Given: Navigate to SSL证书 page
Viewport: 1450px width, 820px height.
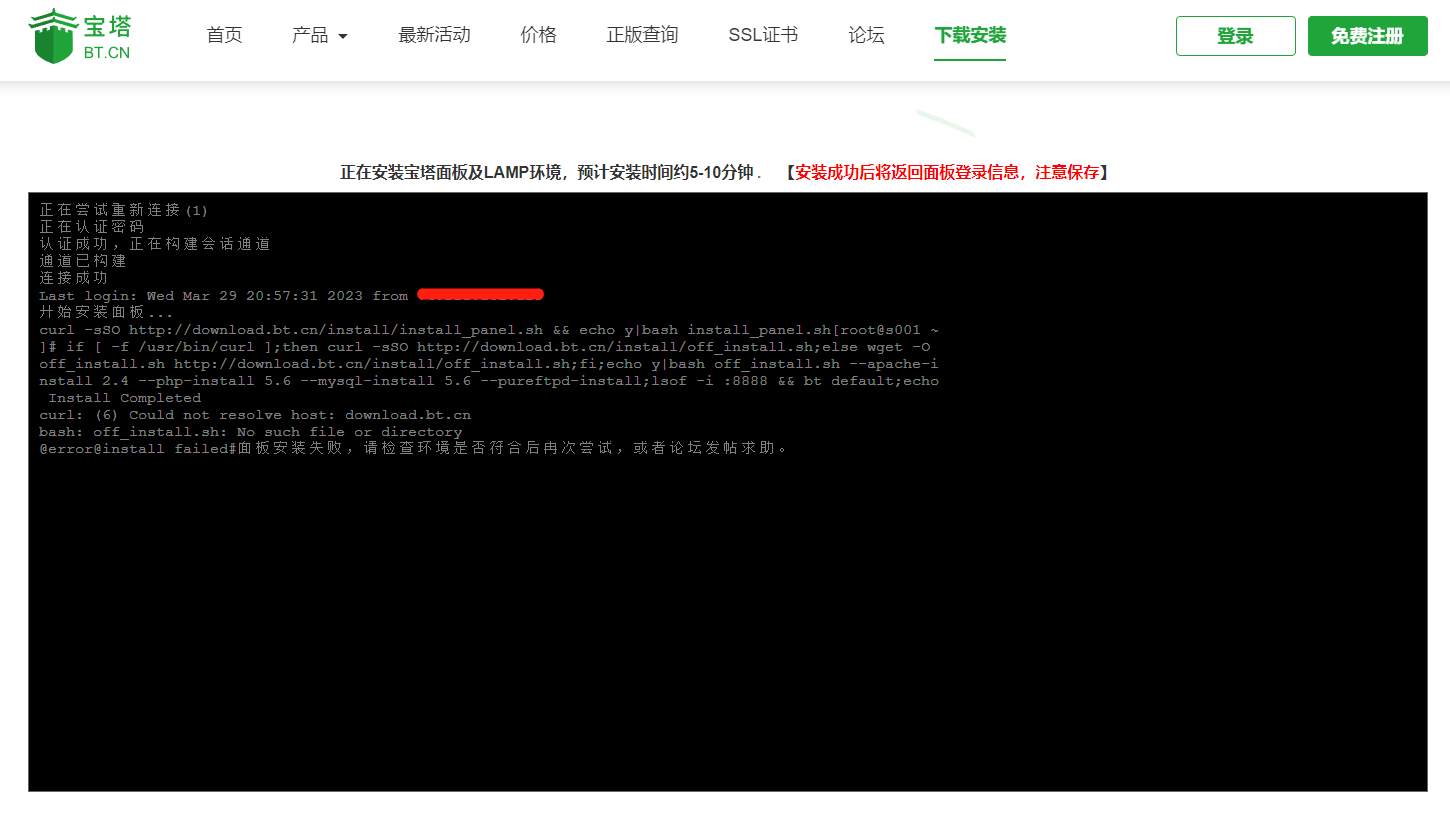Looking at the screenshot, I should click(763, 36).
